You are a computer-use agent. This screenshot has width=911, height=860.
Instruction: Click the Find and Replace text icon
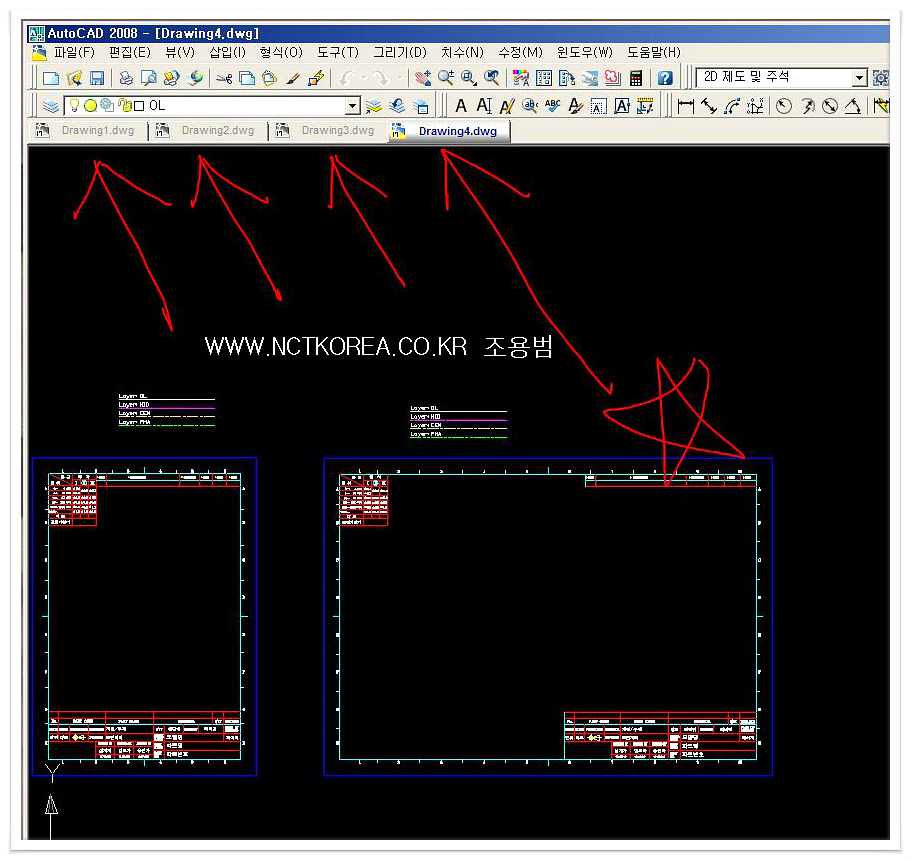[530, 106]
